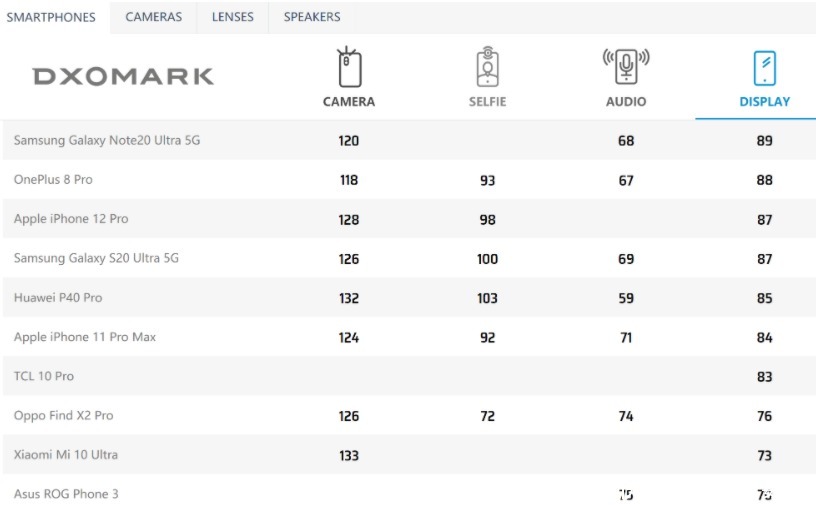The image size is (816, 505).
Task: Click display score 87 for Galaxy S20 Ultra
Action: click(x=764, y=259)
